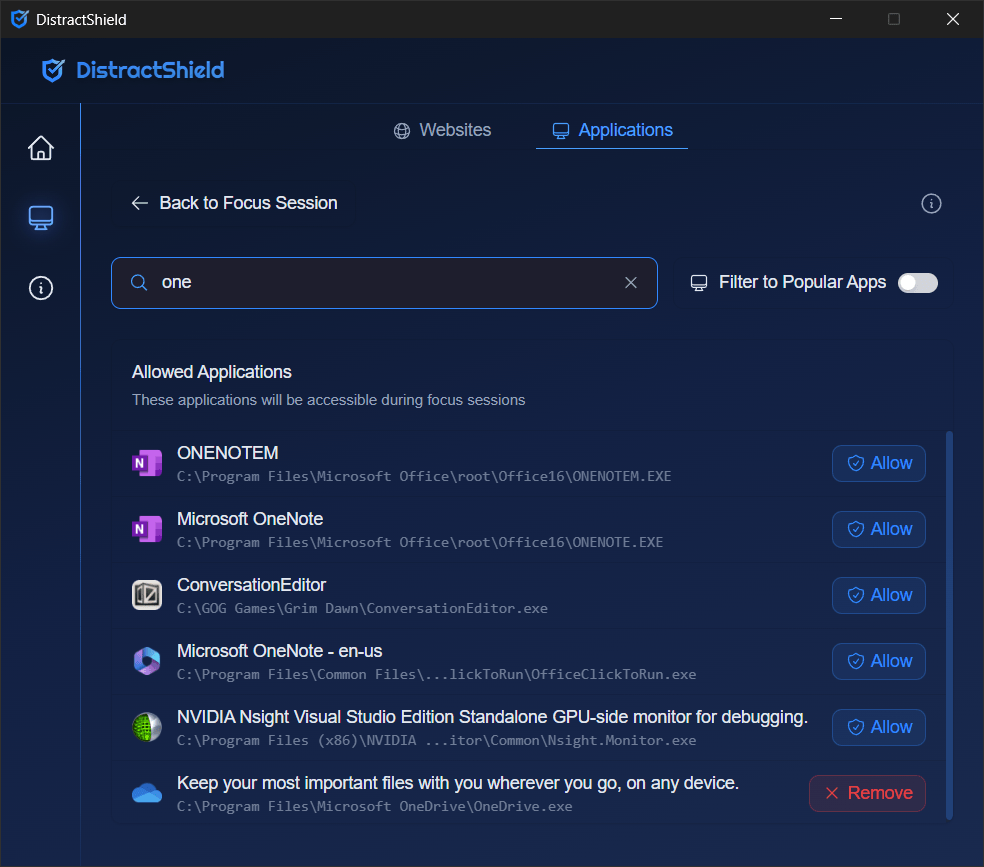Switch to the Websites tab

coord(442,130)
